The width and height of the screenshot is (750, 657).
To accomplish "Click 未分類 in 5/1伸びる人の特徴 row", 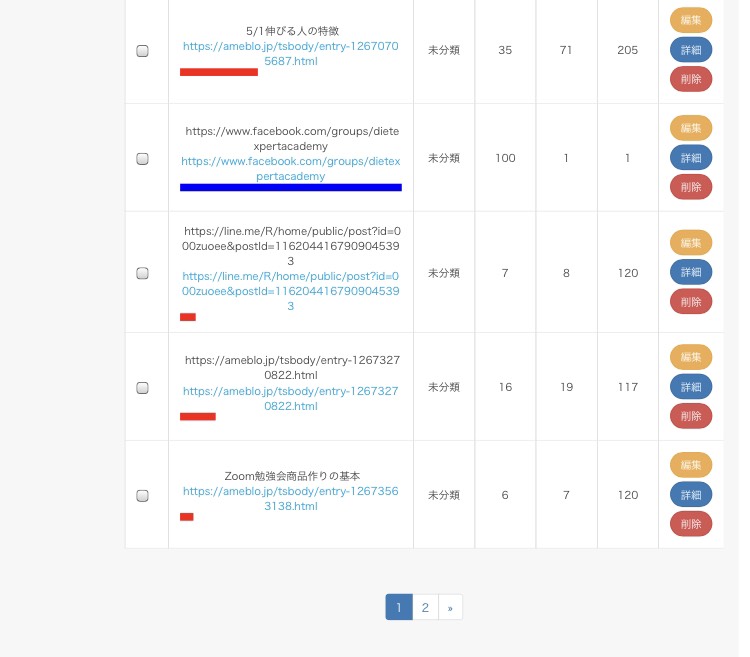I will click(x=444, y=50).
